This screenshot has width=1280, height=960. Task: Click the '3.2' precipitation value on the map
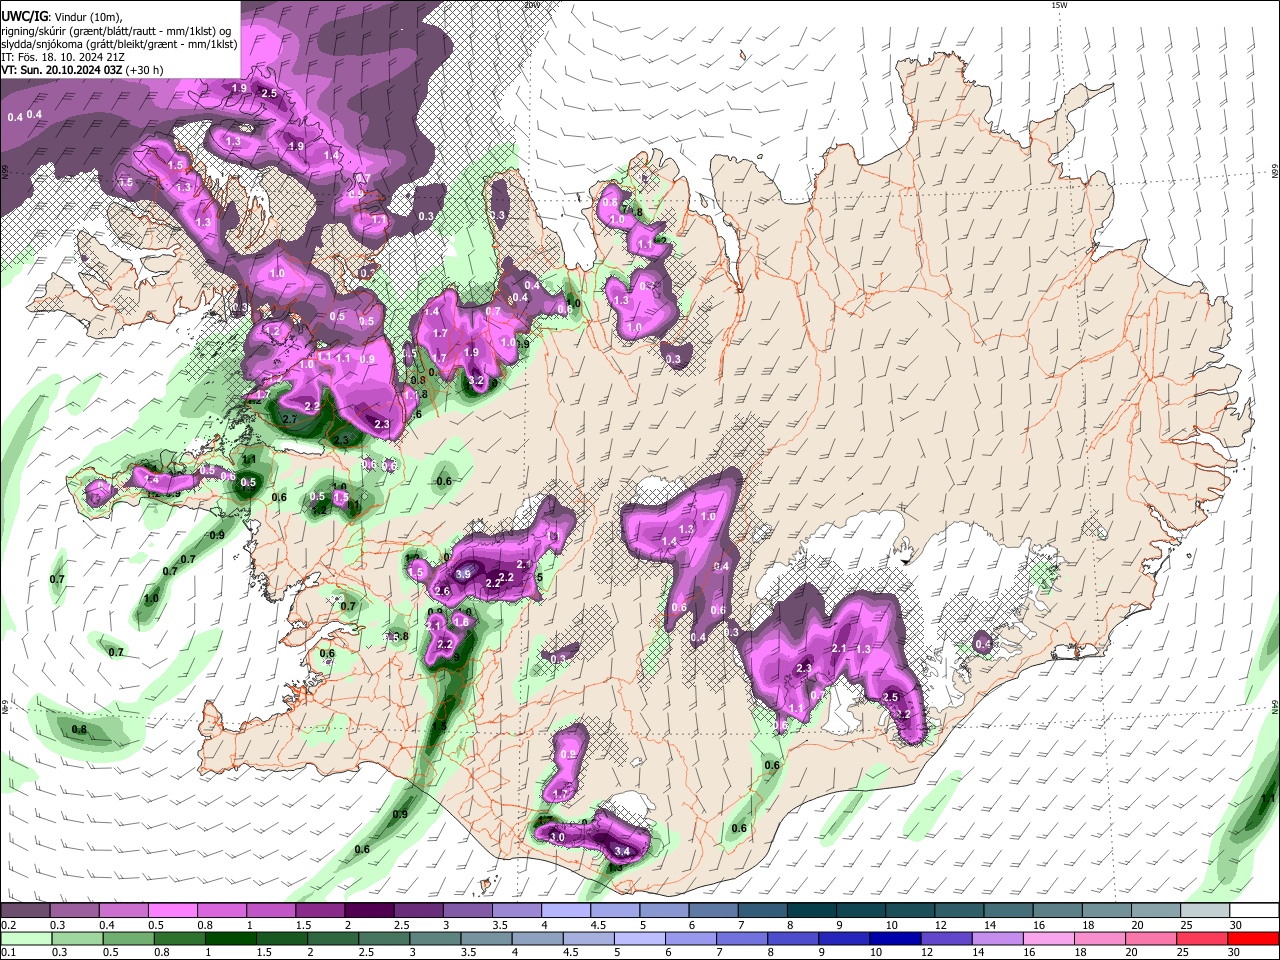[476, 381]
